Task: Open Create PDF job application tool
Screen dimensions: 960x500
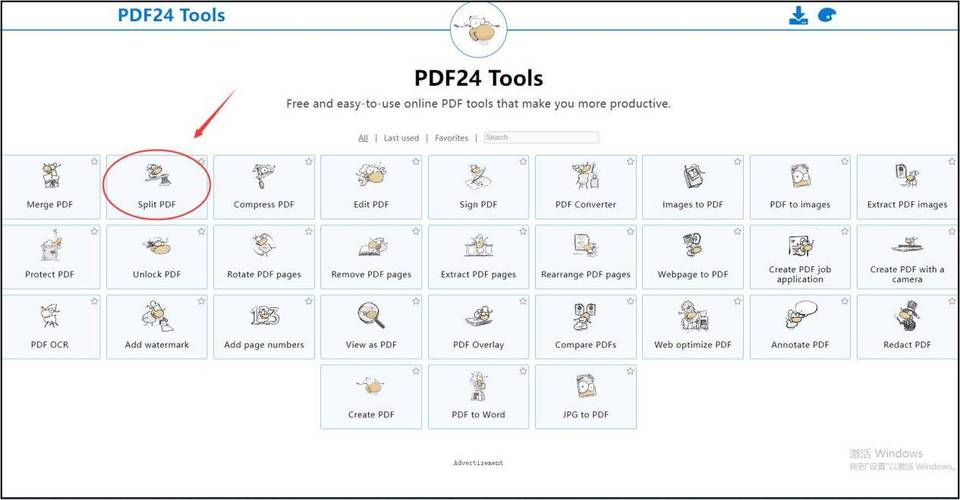Action: tap(800, 257)
